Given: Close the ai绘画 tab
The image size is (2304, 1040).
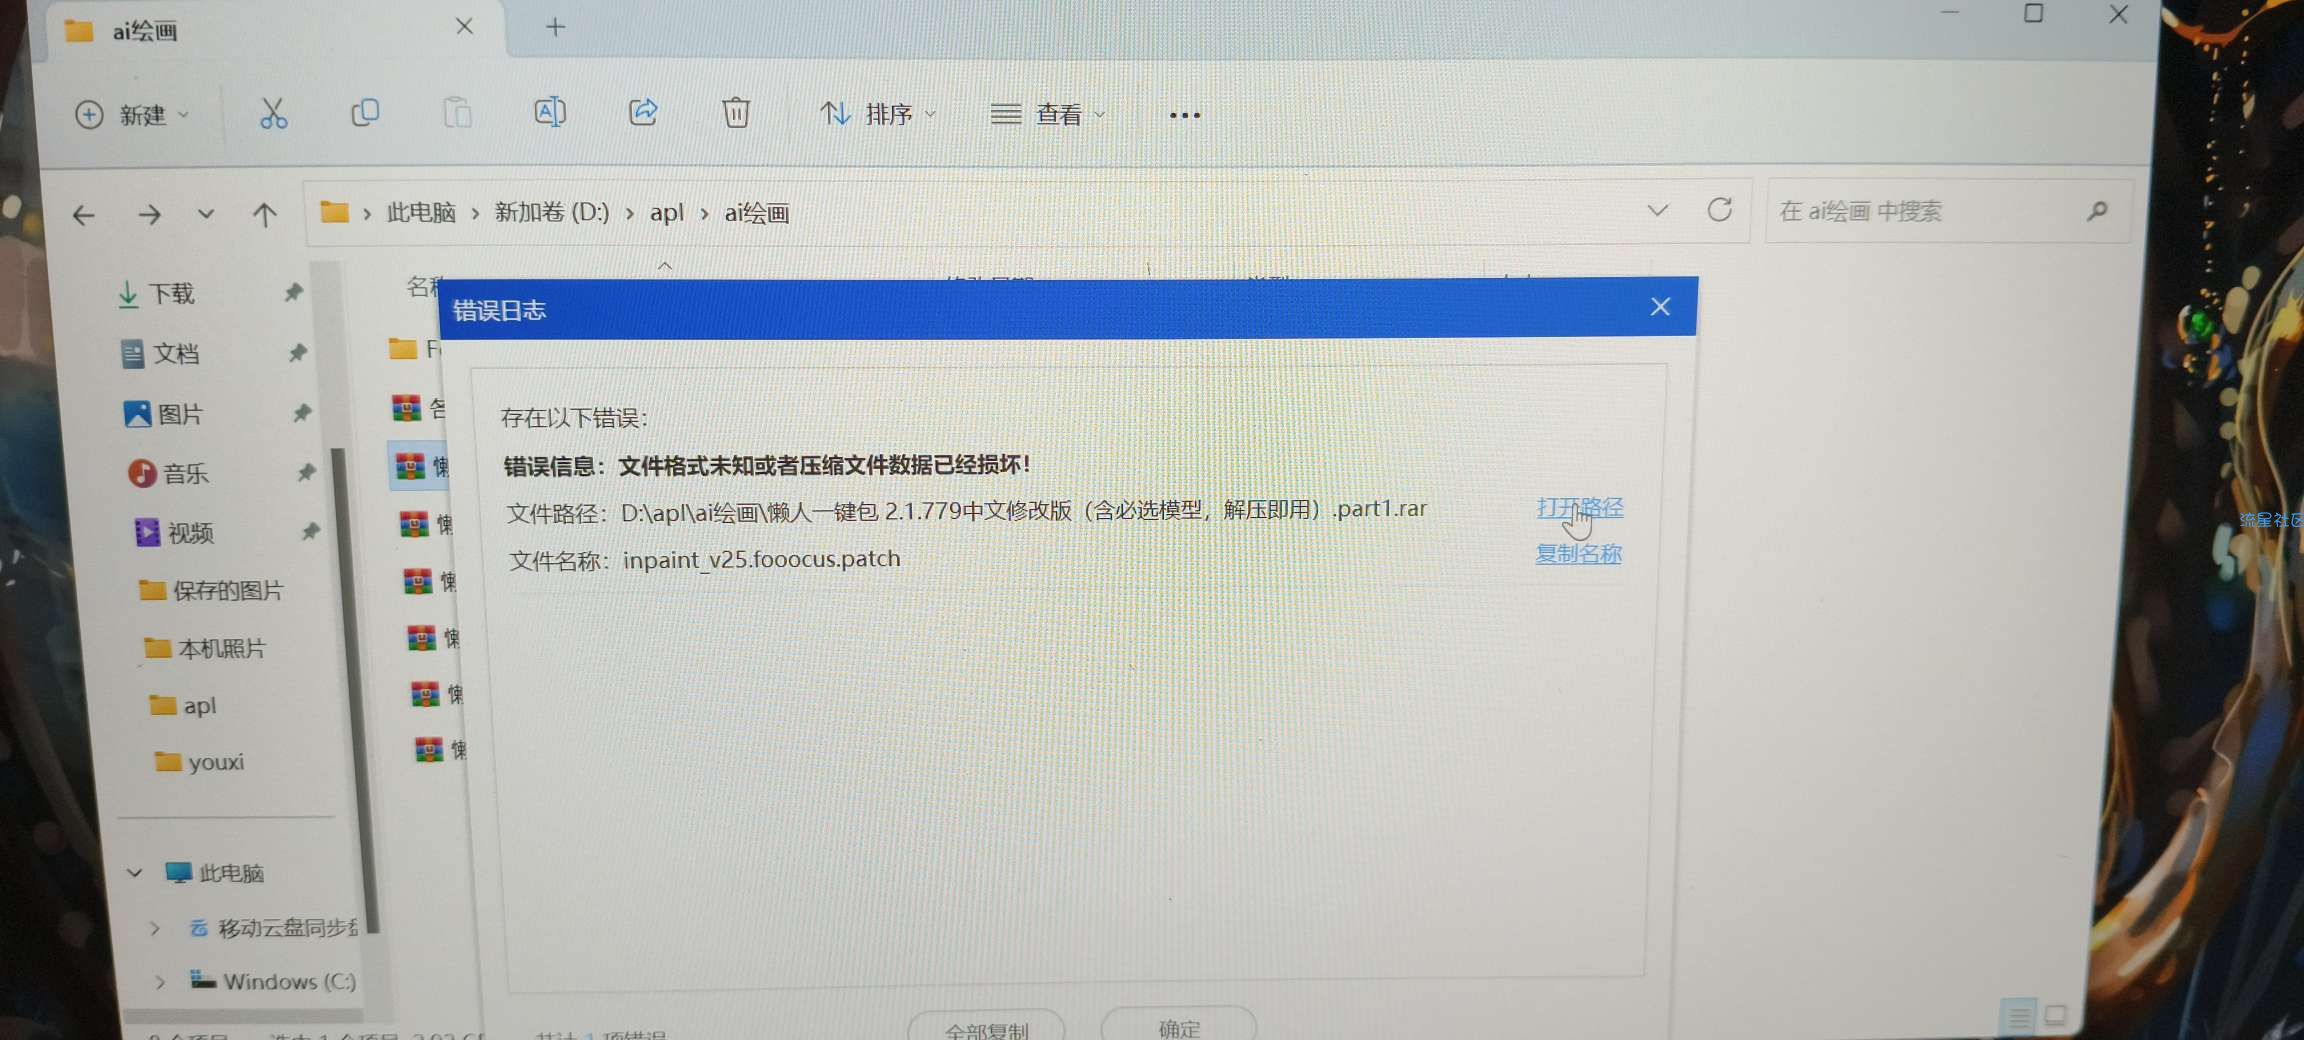Looking at the screenshot, I should (x=464, y=27).
